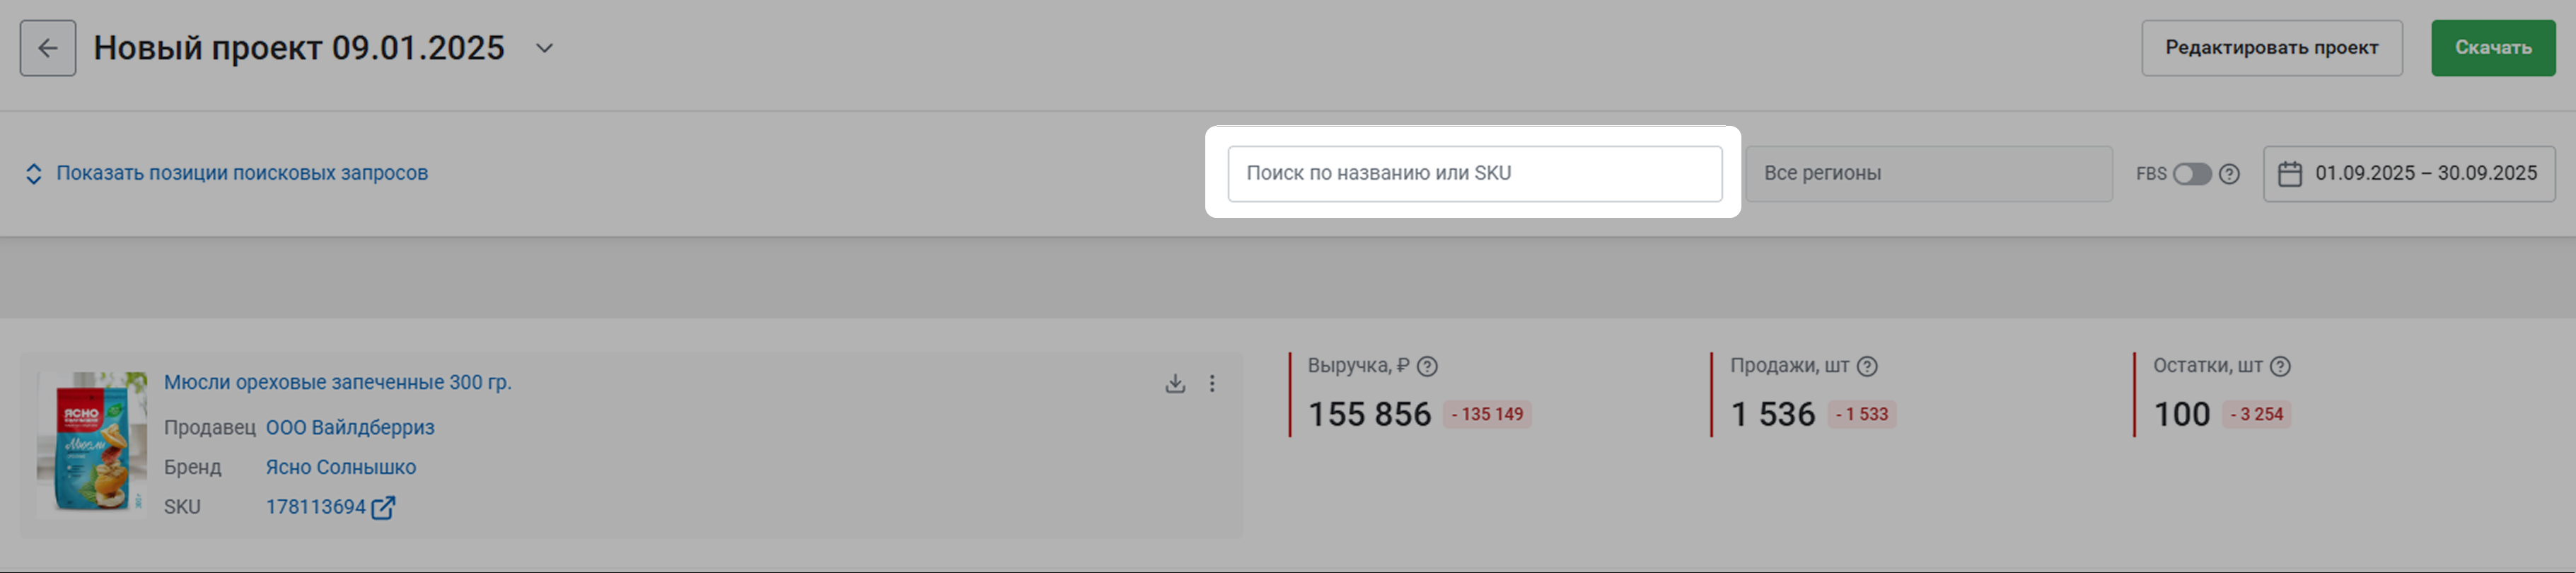This screenshot has width=2576, height=573.
Task: Expand Показать позиции поисковых запросов
Action: coord(227,173)
